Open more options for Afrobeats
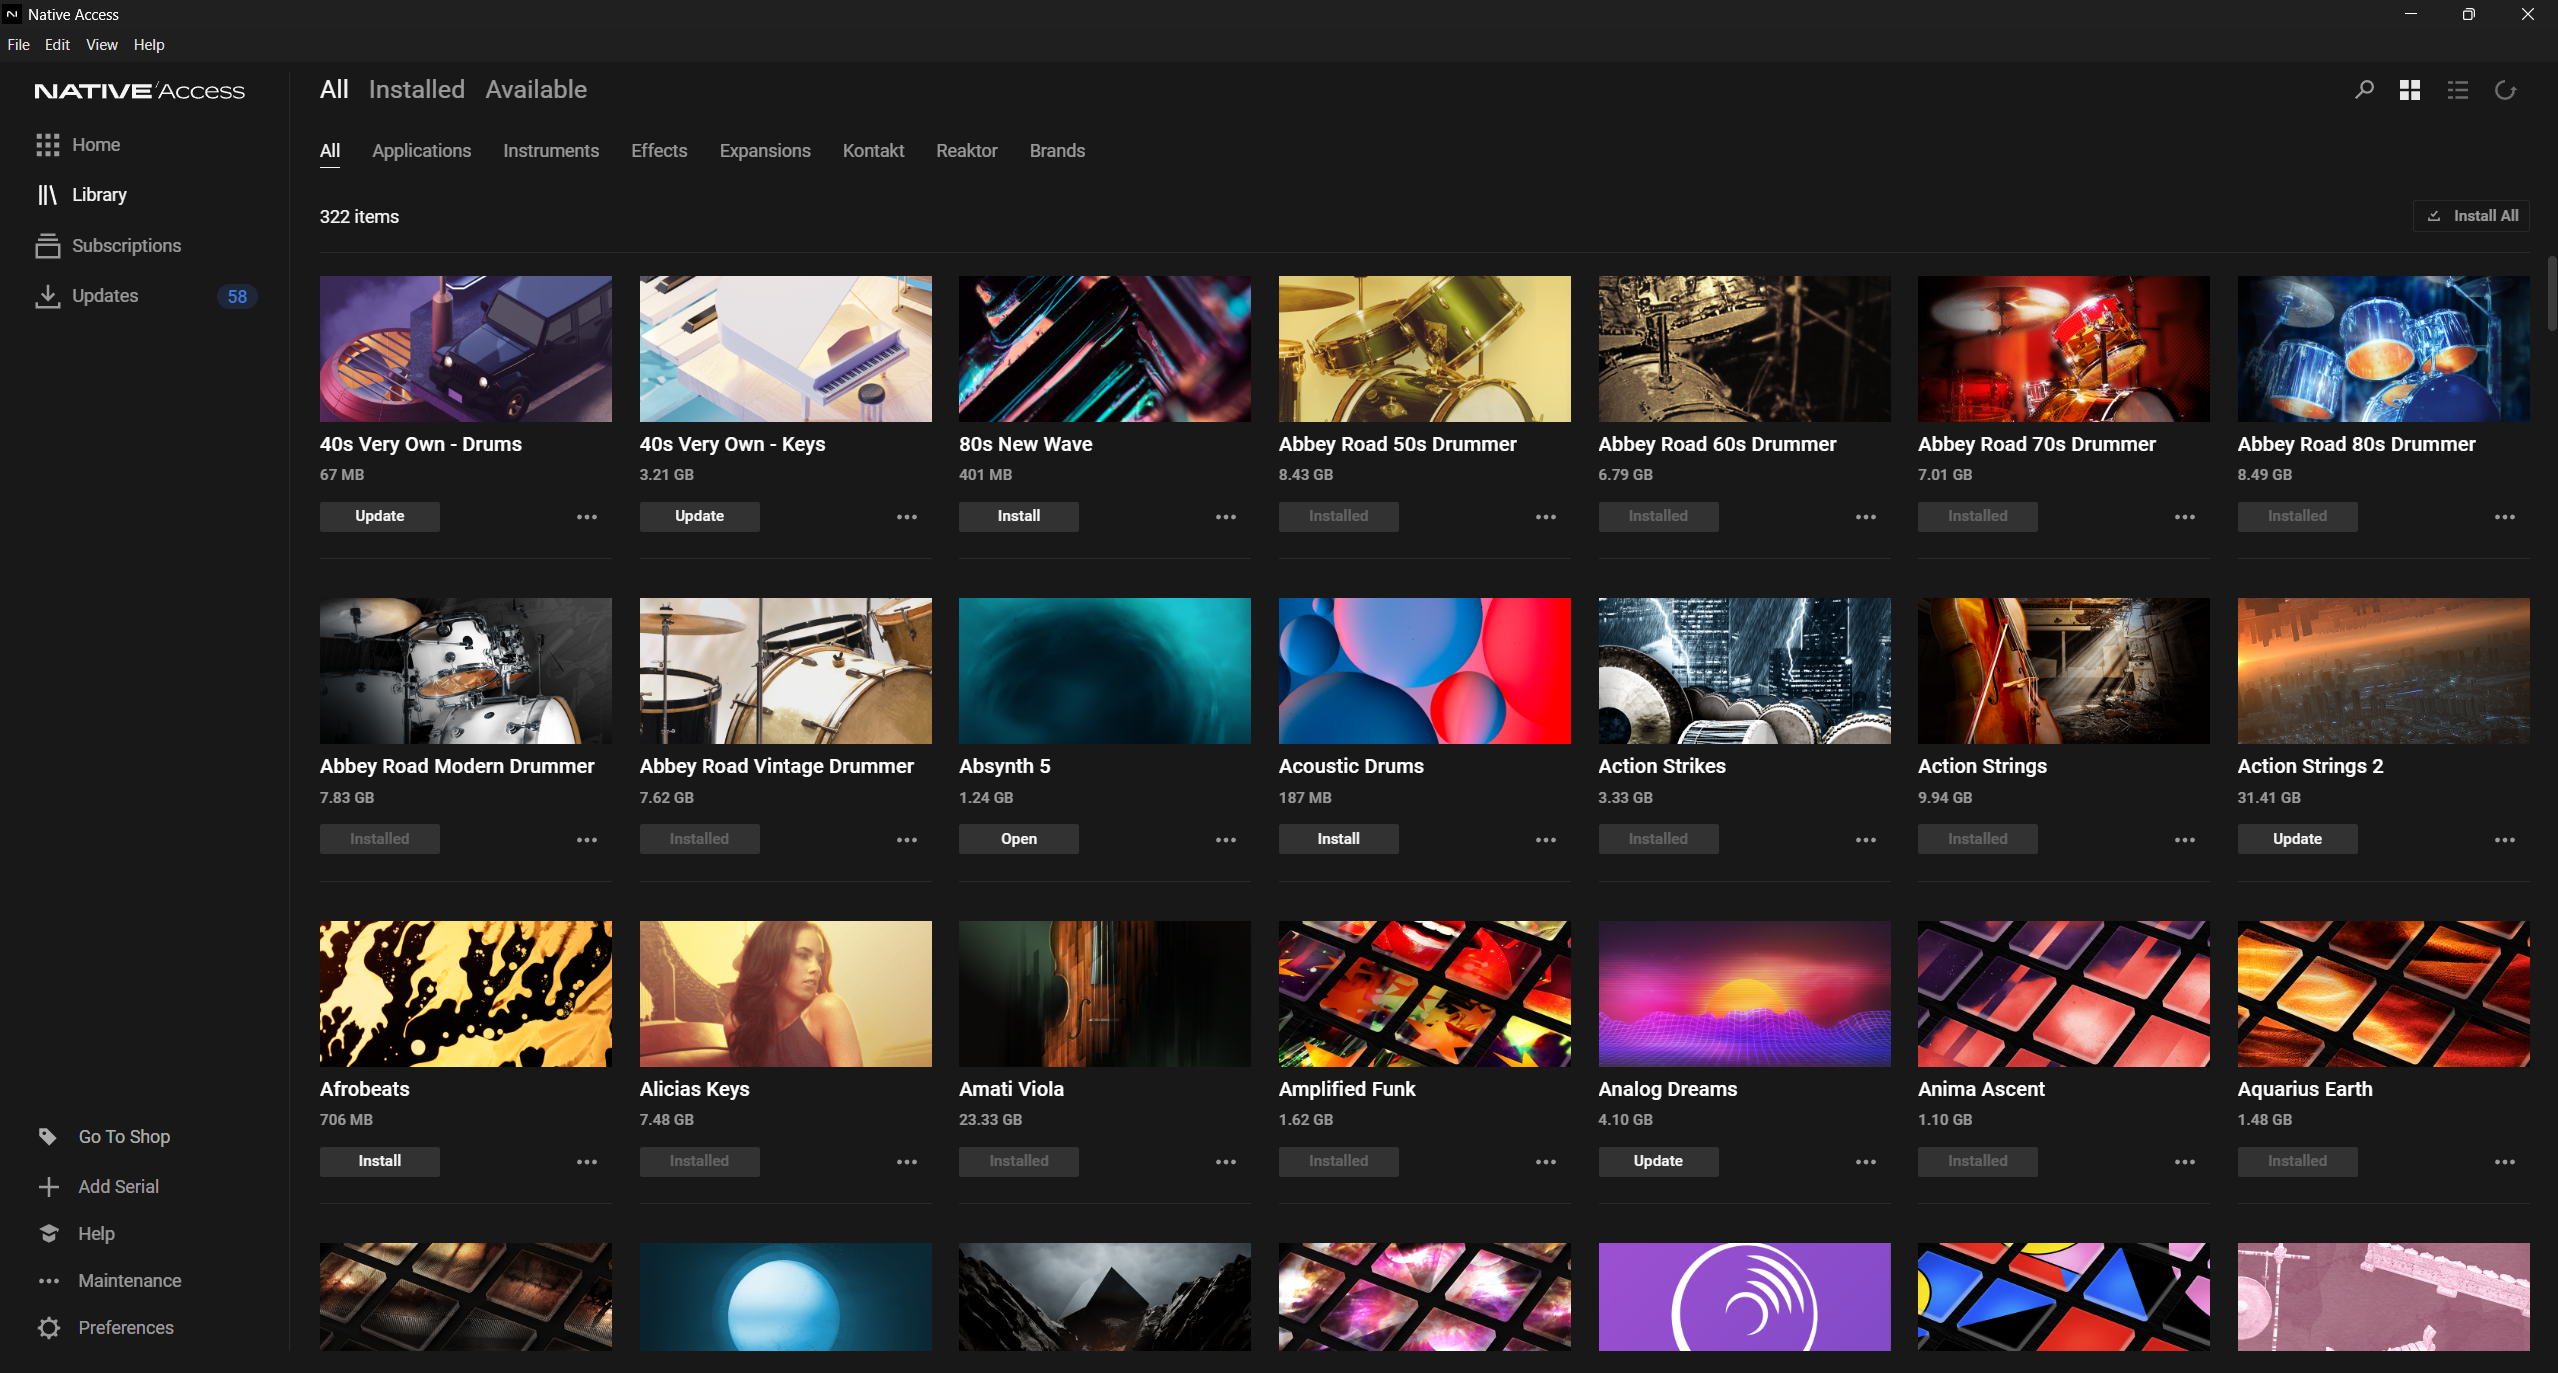Viewport: 2558px width, 1373px height. (587, 1162)
